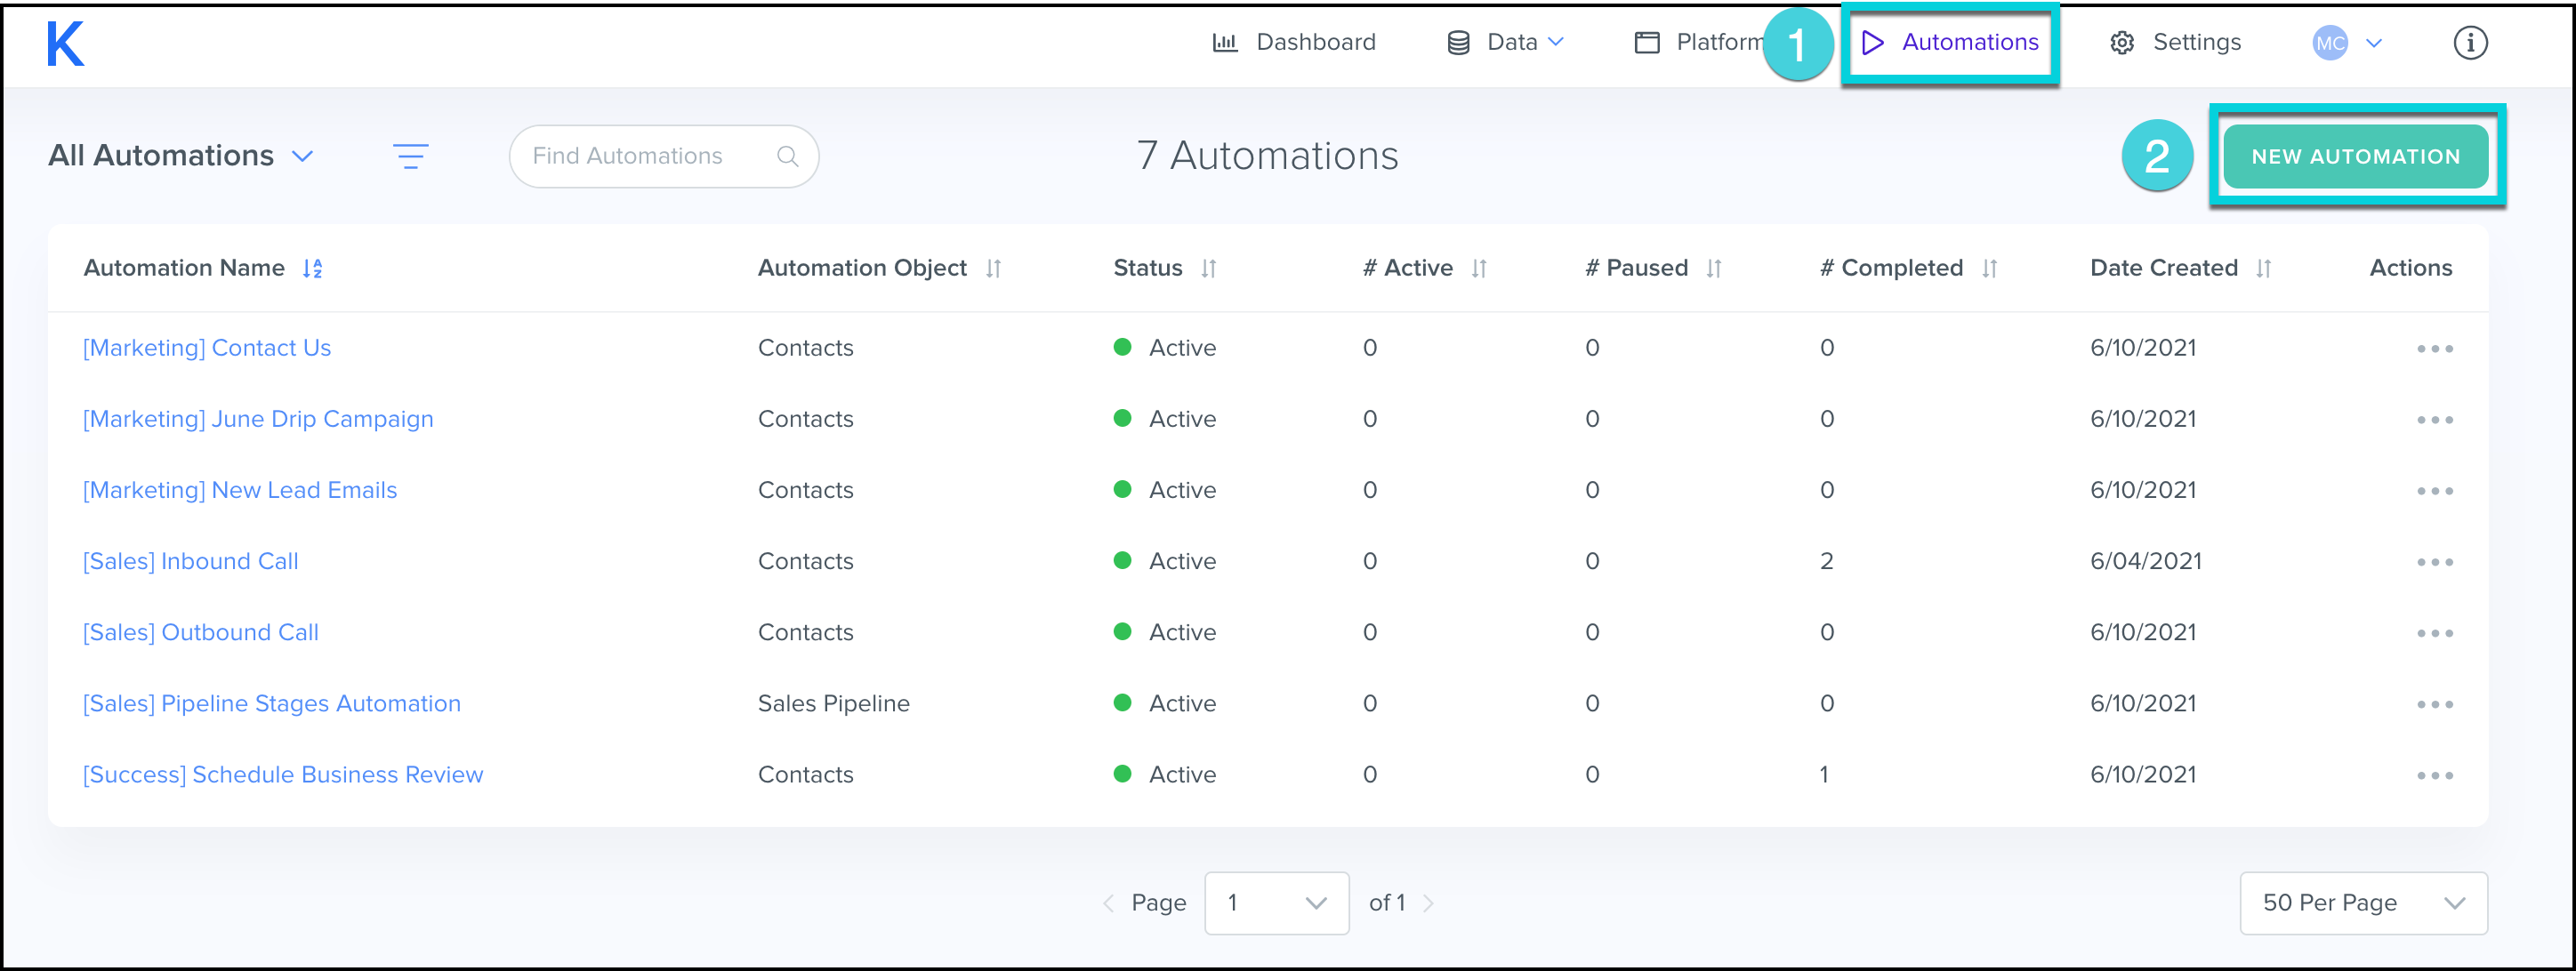Open actions menu for Inbound Call row

point(2434,562)
